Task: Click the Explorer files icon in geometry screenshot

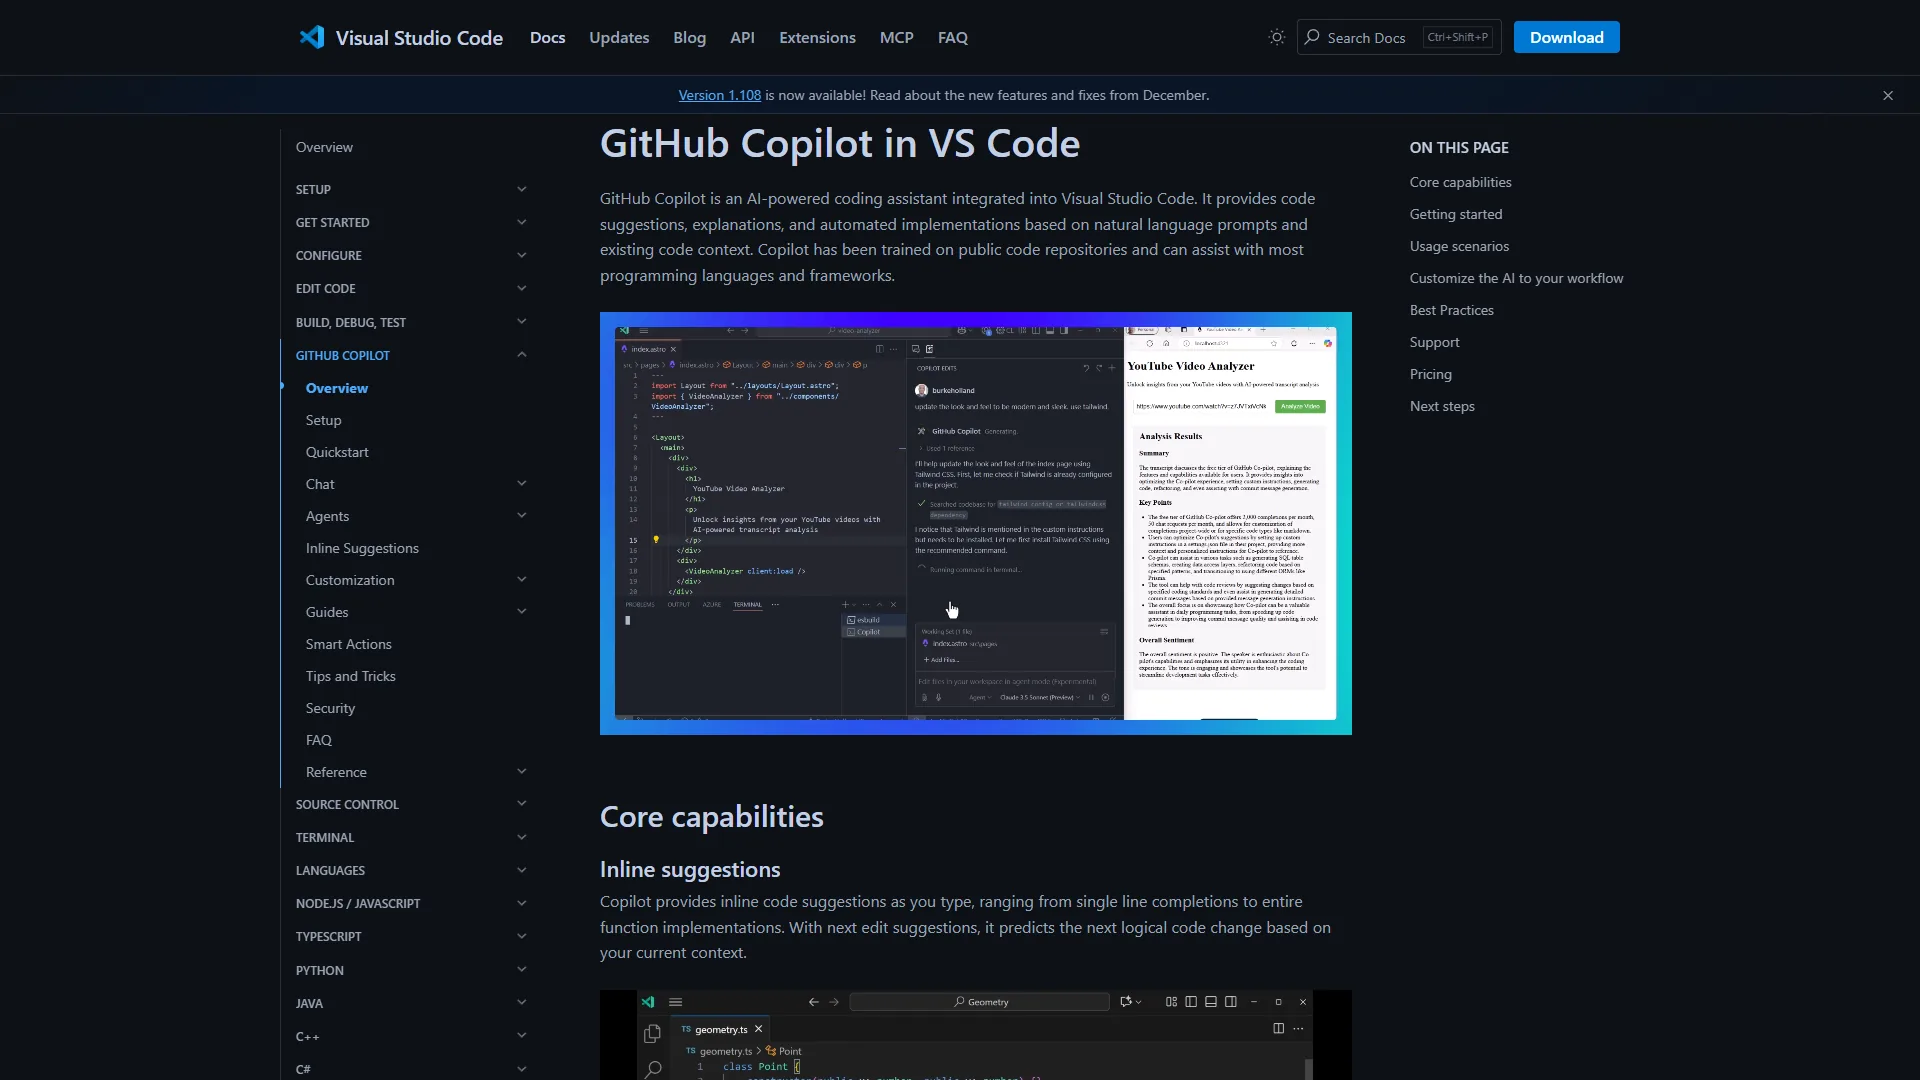Action: tap(652, 1033)
